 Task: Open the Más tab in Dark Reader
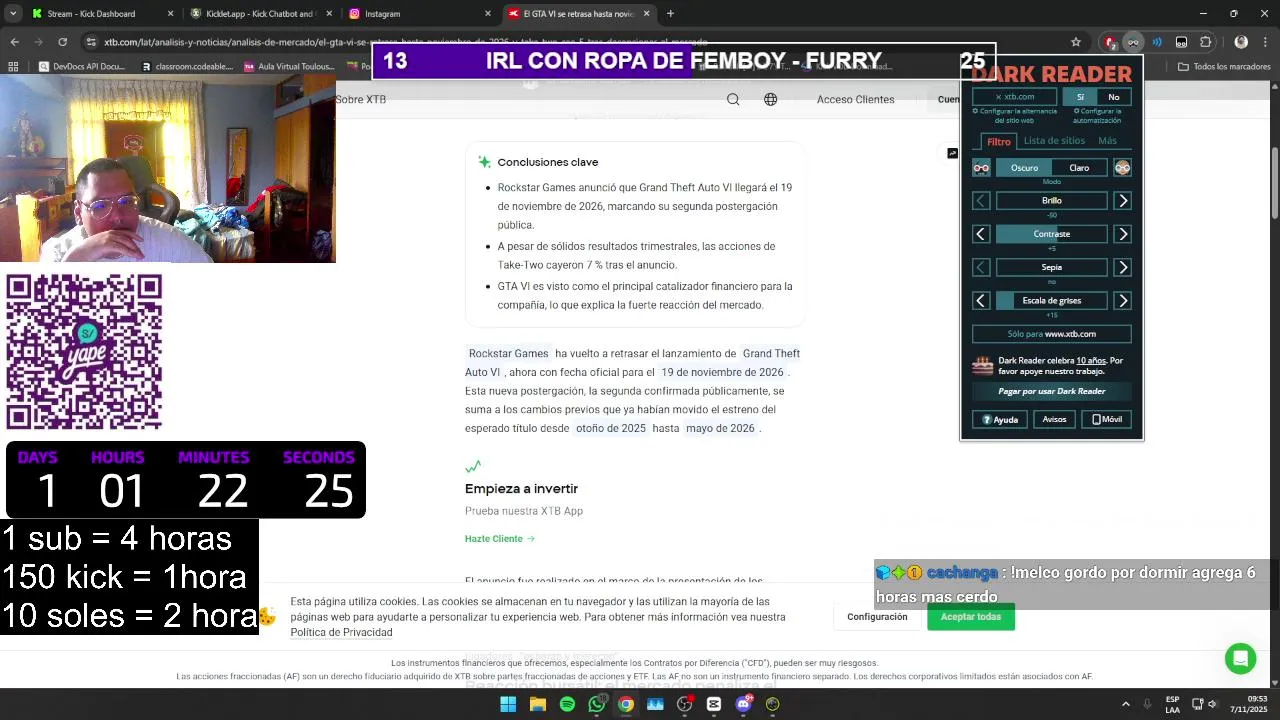click(1107, 141)
